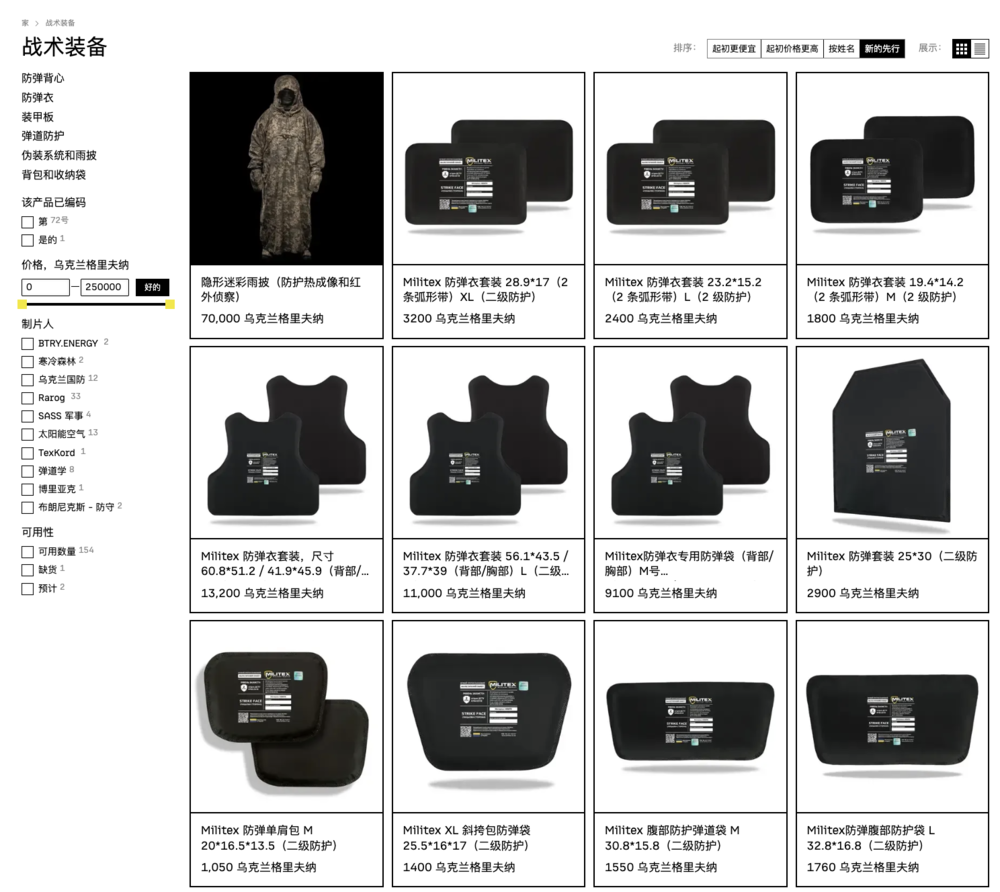This screenshot has width=1000, height=892.
Task: Open the Militex shoulder pack M image
Action: click(x=286, y=717)
